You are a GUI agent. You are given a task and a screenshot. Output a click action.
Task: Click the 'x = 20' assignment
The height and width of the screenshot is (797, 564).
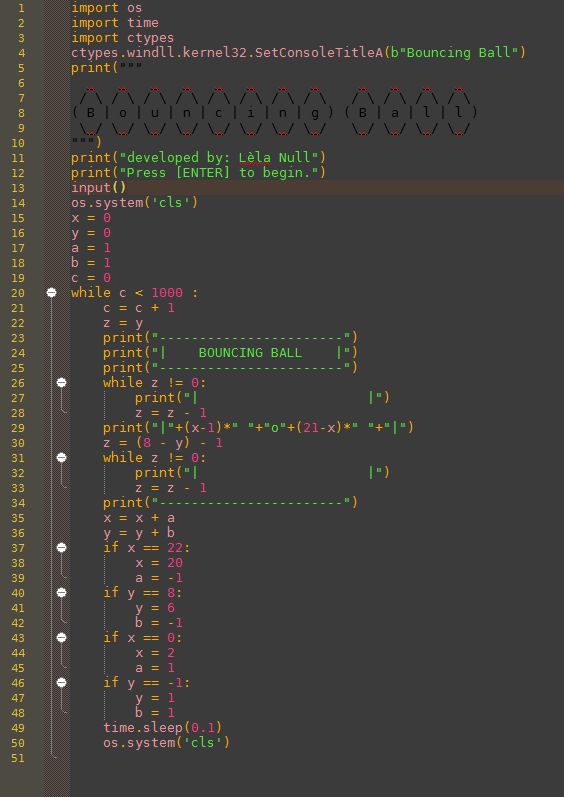click(159, 563)
